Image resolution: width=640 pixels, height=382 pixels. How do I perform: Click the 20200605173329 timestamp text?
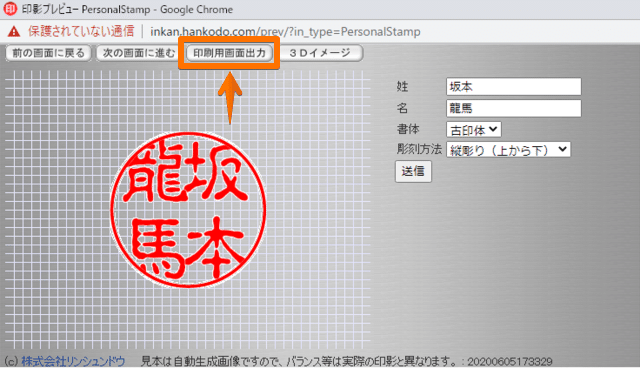510,362
